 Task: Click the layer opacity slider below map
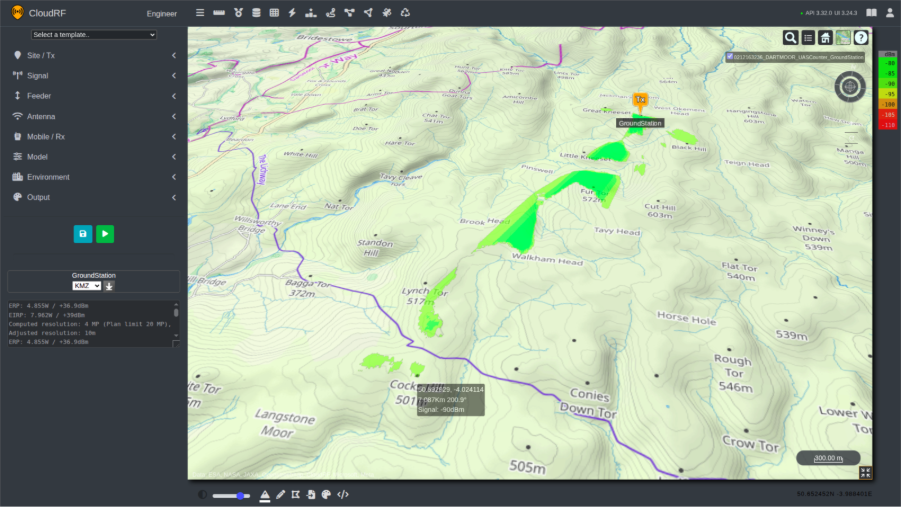tap(231, 495)
